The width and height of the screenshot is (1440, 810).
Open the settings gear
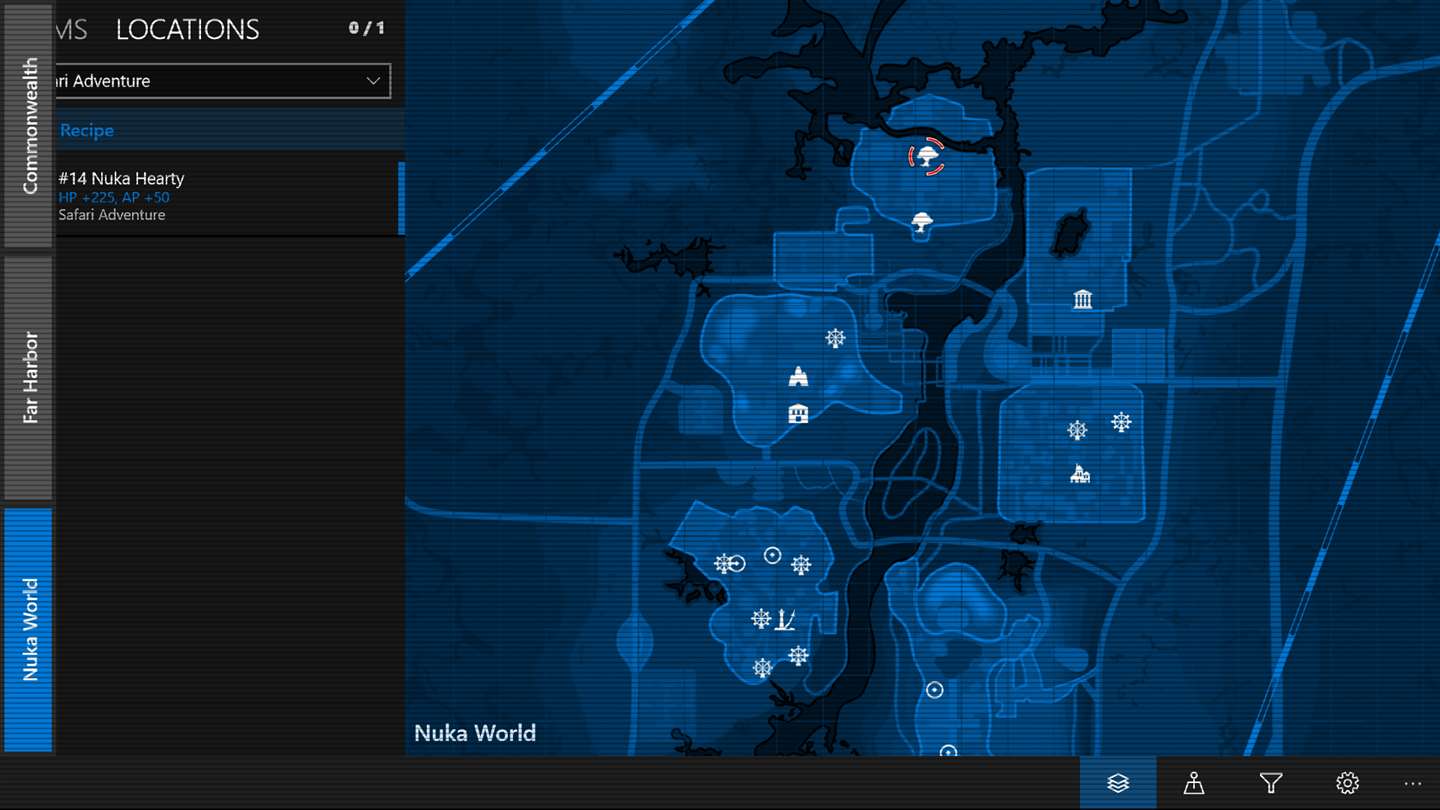tap(1347, 783)
